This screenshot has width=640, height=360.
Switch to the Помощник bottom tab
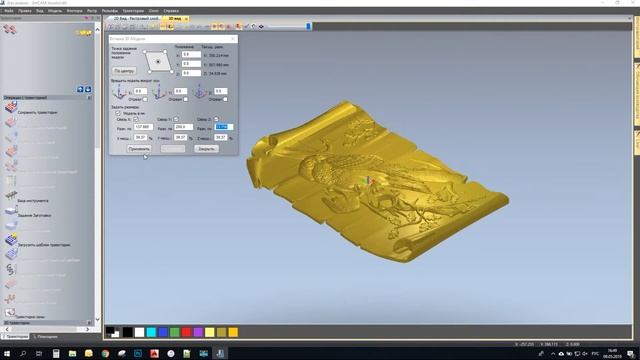(x=47, y=337)
